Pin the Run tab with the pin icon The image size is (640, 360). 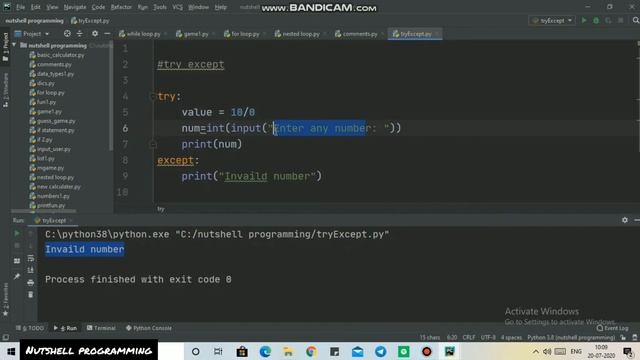17,276
